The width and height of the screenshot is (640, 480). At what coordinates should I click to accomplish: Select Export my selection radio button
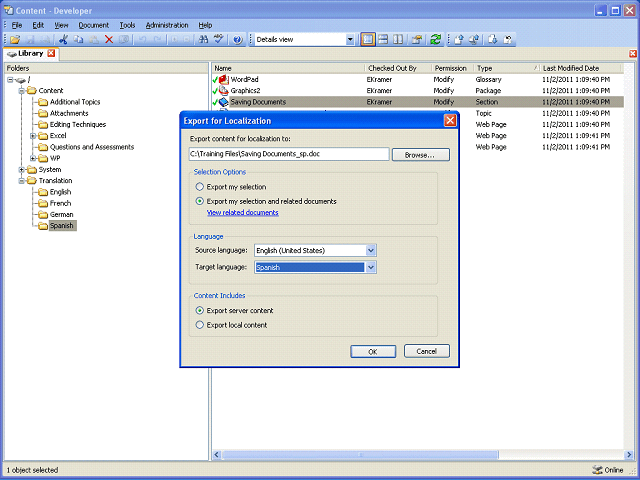(200, 187)
